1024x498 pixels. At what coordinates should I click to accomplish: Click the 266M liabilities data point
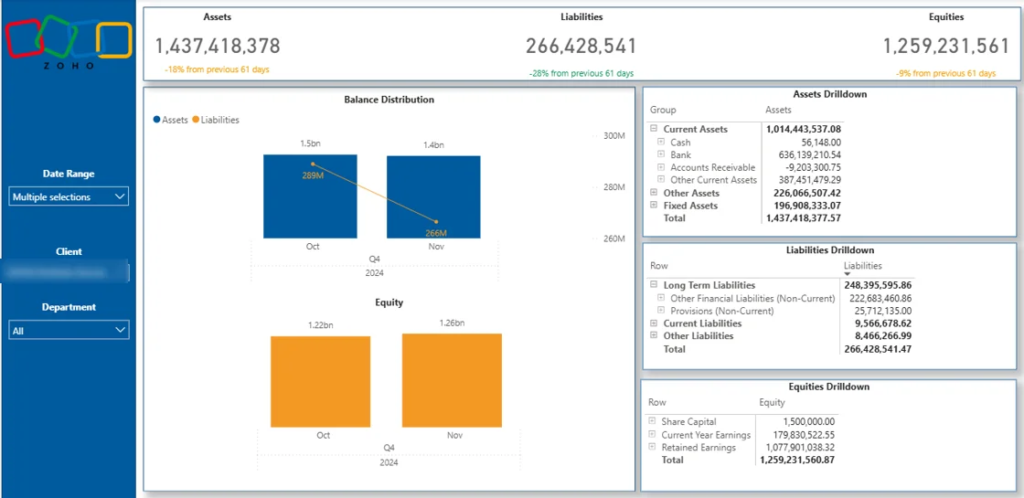pos(436,222)
